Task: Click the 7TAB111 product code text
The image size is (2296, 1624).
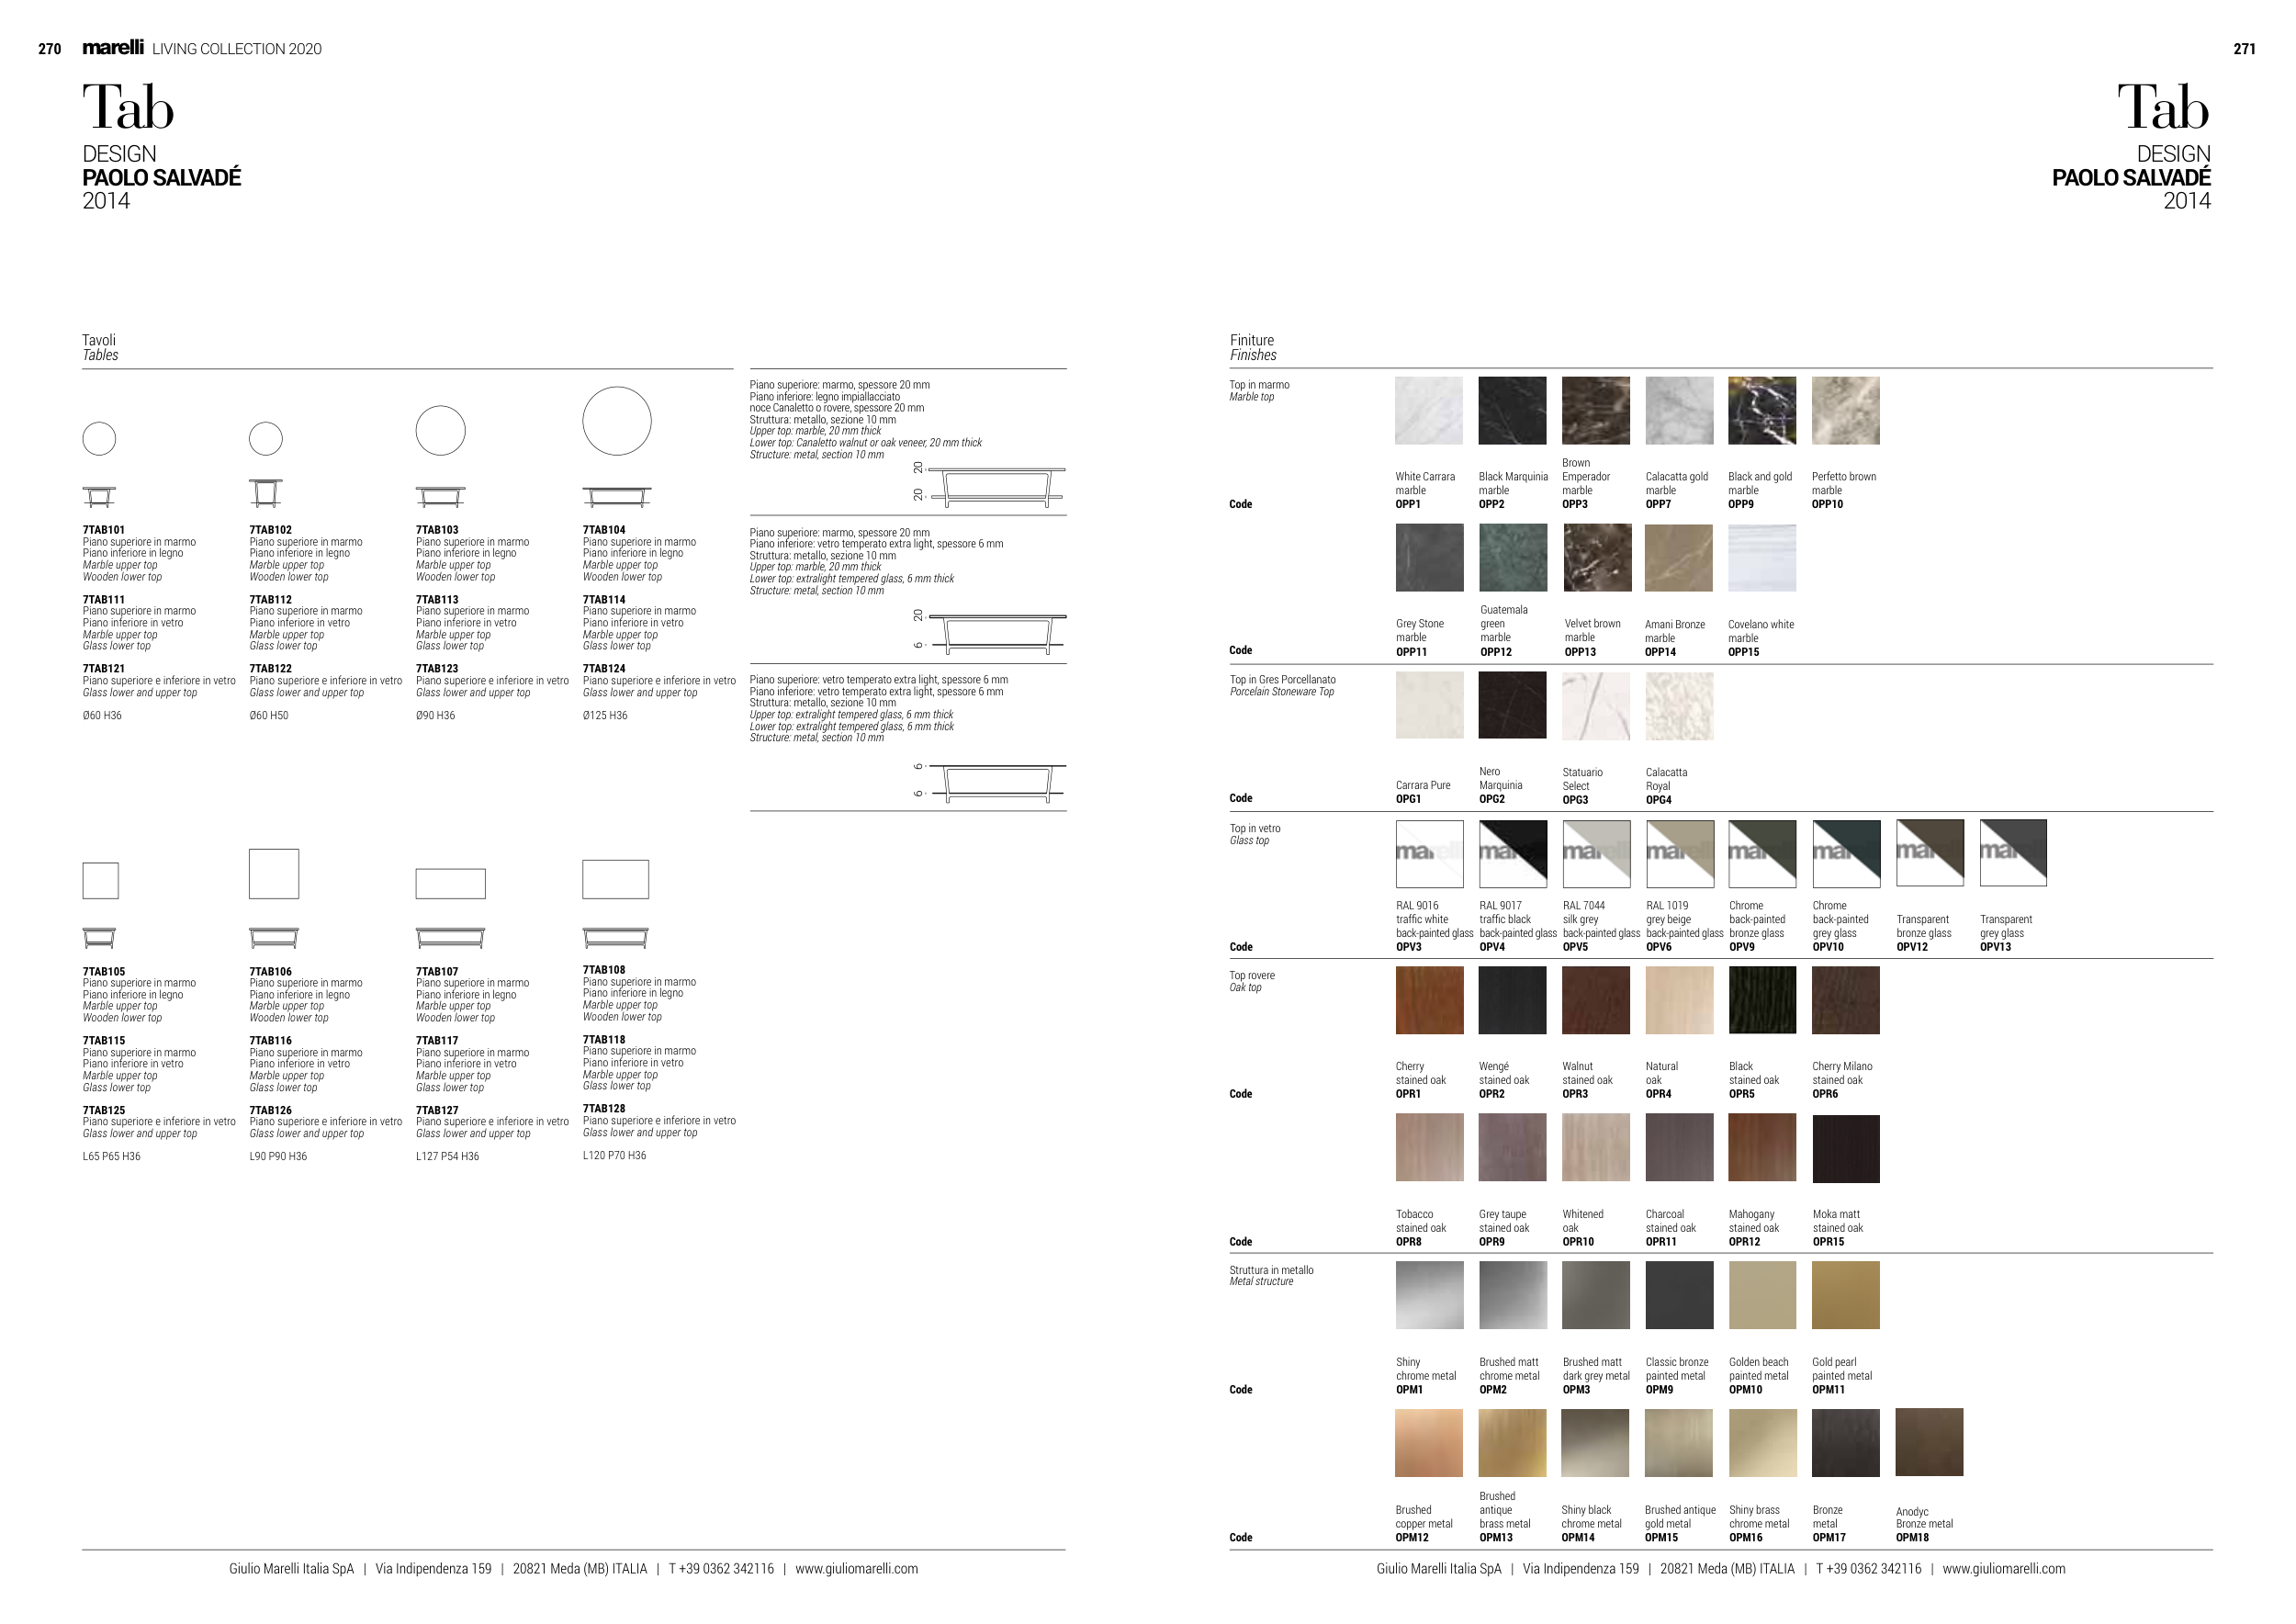Action: click(x=104, y=600)
